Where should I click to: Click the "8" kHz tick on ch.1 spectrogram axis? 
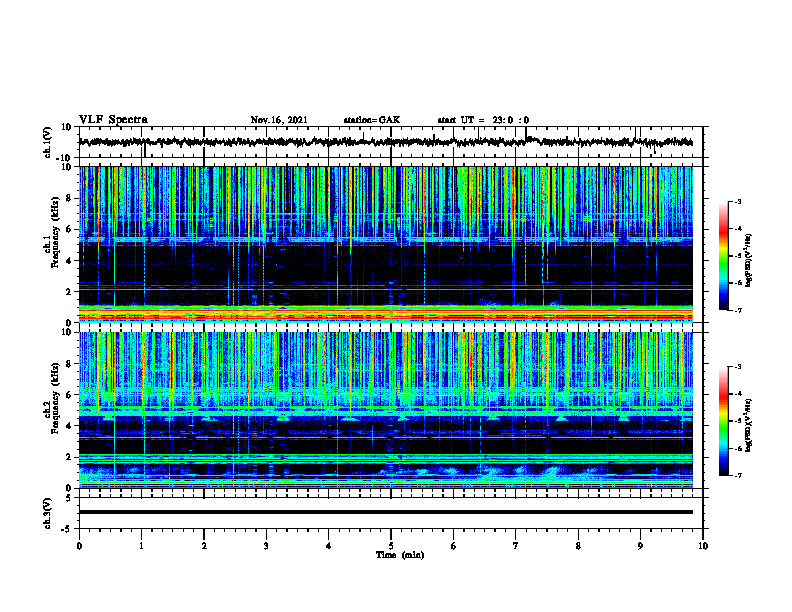click(x=70, y=198)
